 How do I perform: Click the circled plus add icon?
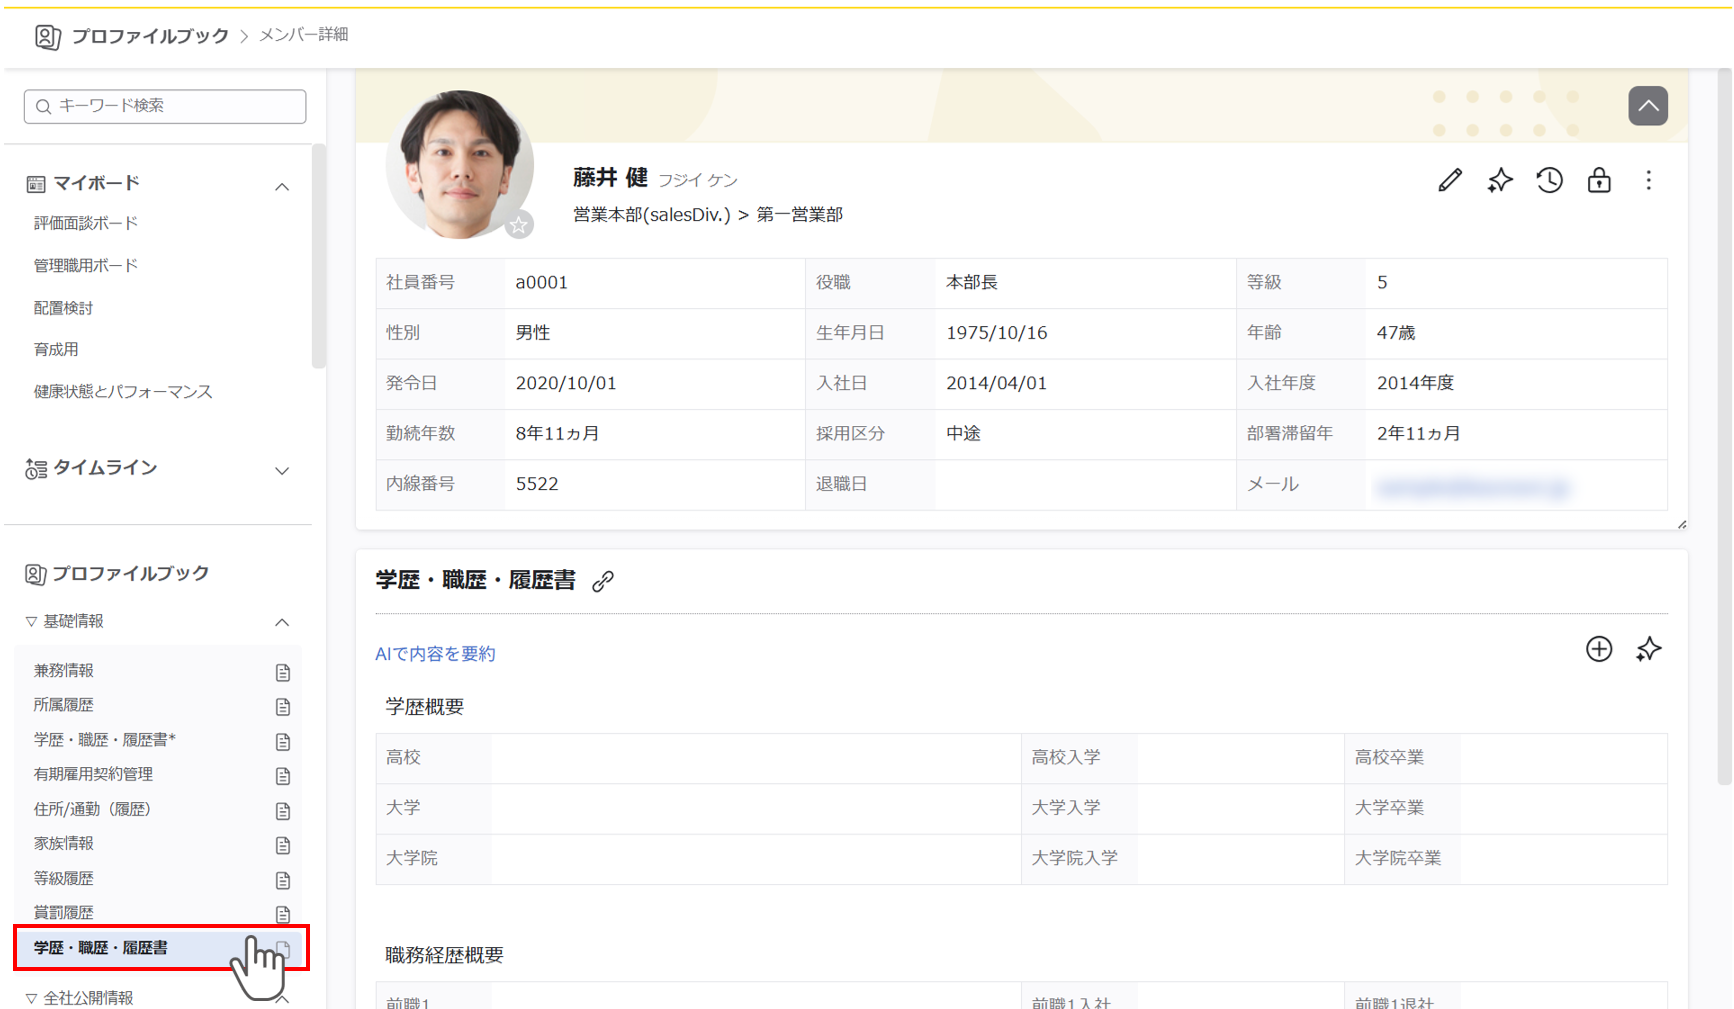click(x=1599, y=649)
